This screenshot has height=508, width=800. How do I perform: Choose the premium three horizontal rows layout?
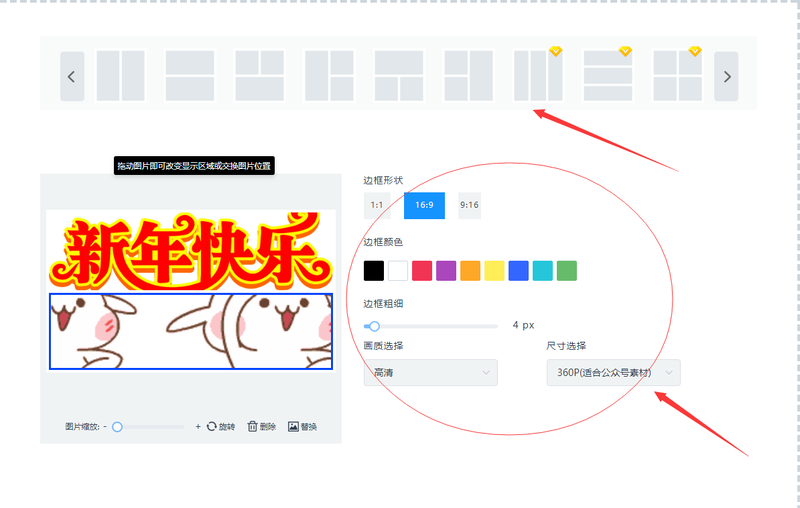coord(608,75)
